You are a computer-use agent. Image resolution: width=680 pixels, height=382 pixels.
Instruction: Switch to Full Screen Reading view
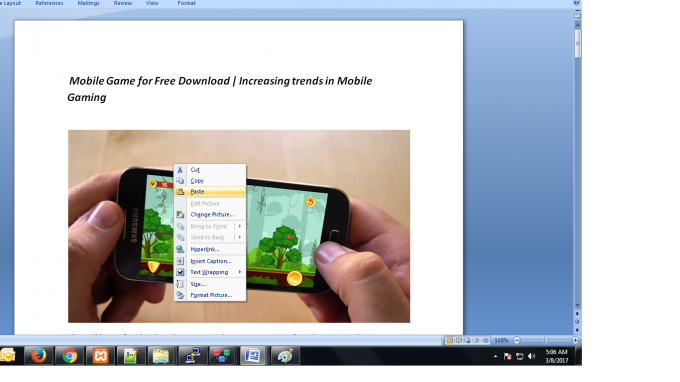coord(458,340)
